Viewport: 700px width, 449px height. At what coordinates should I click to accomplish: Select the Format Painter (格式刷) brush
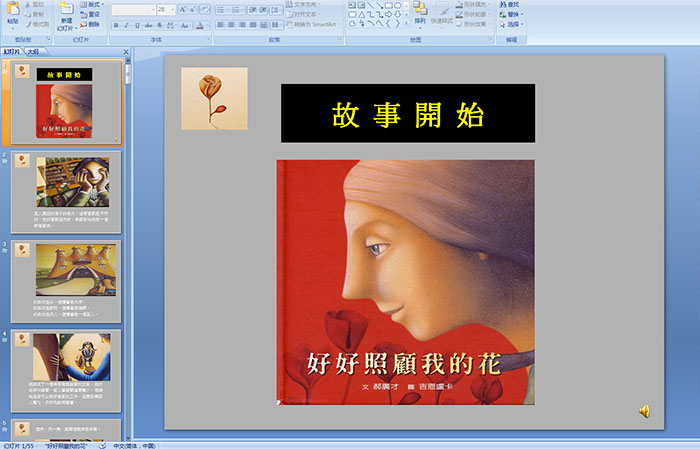(28, 24)
